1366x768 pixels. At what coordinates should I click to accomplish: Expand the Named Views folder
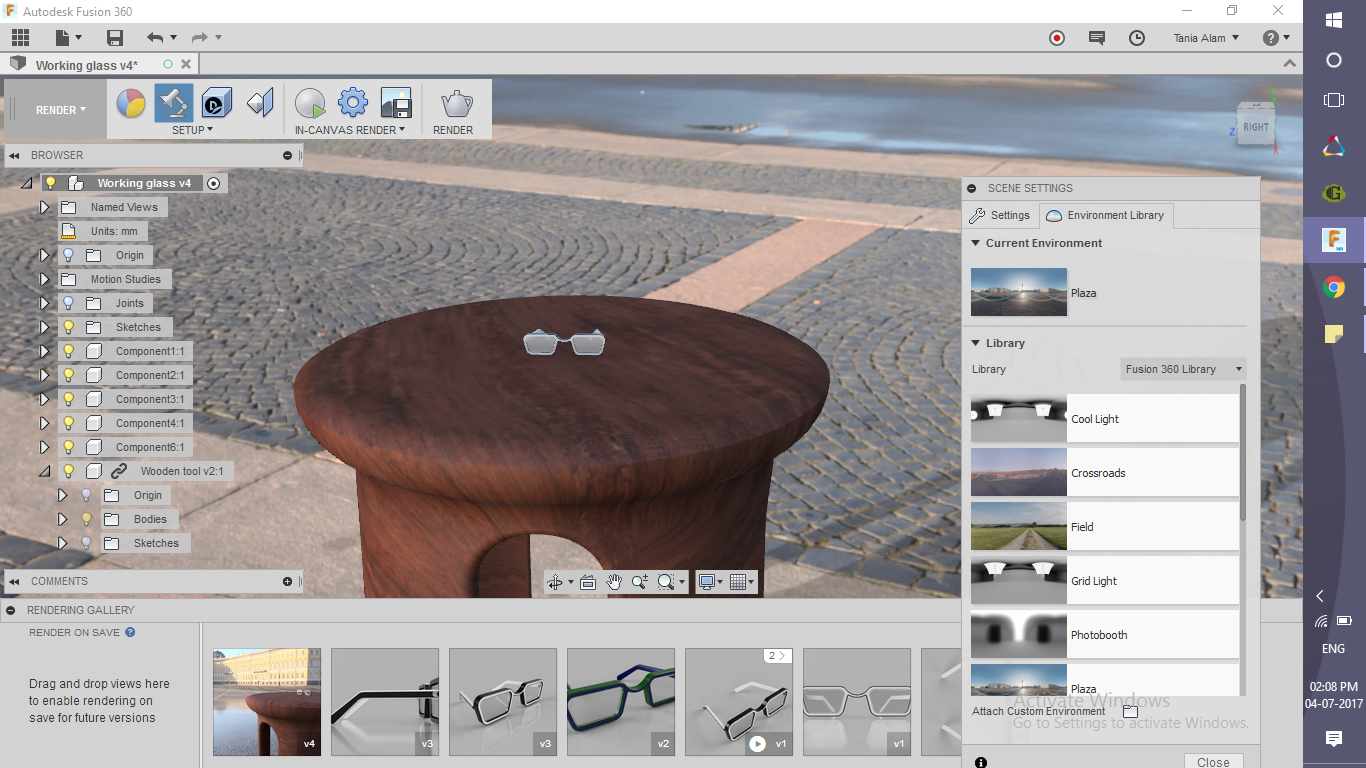pyautogui.click(x=44, y=207)
